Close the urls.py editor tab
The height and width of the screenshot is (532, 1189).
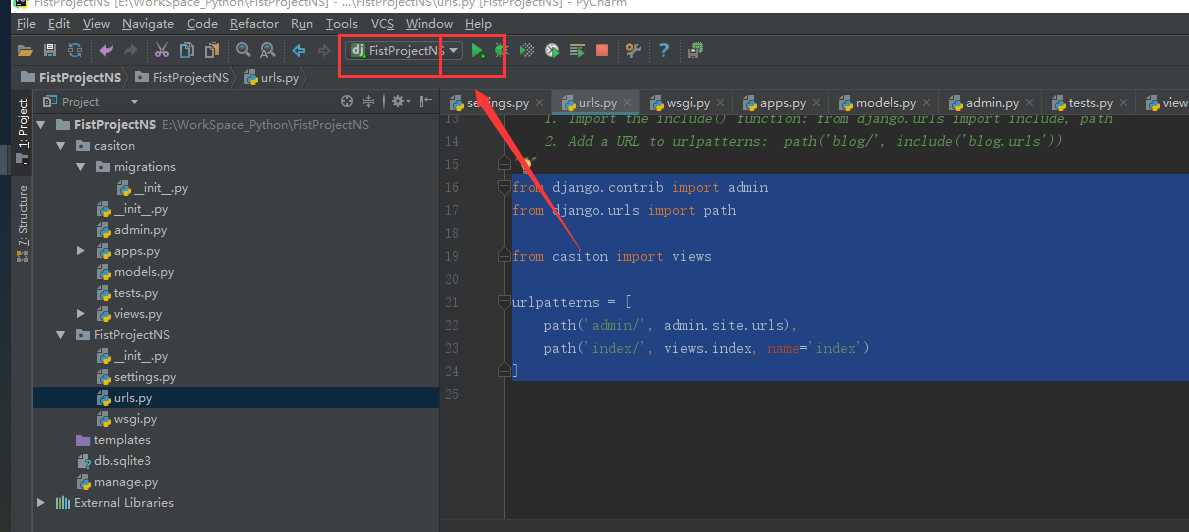[627, 103]
